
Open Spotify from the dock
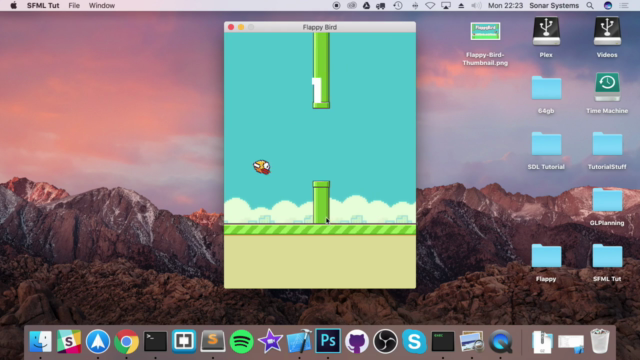(241, 341)
